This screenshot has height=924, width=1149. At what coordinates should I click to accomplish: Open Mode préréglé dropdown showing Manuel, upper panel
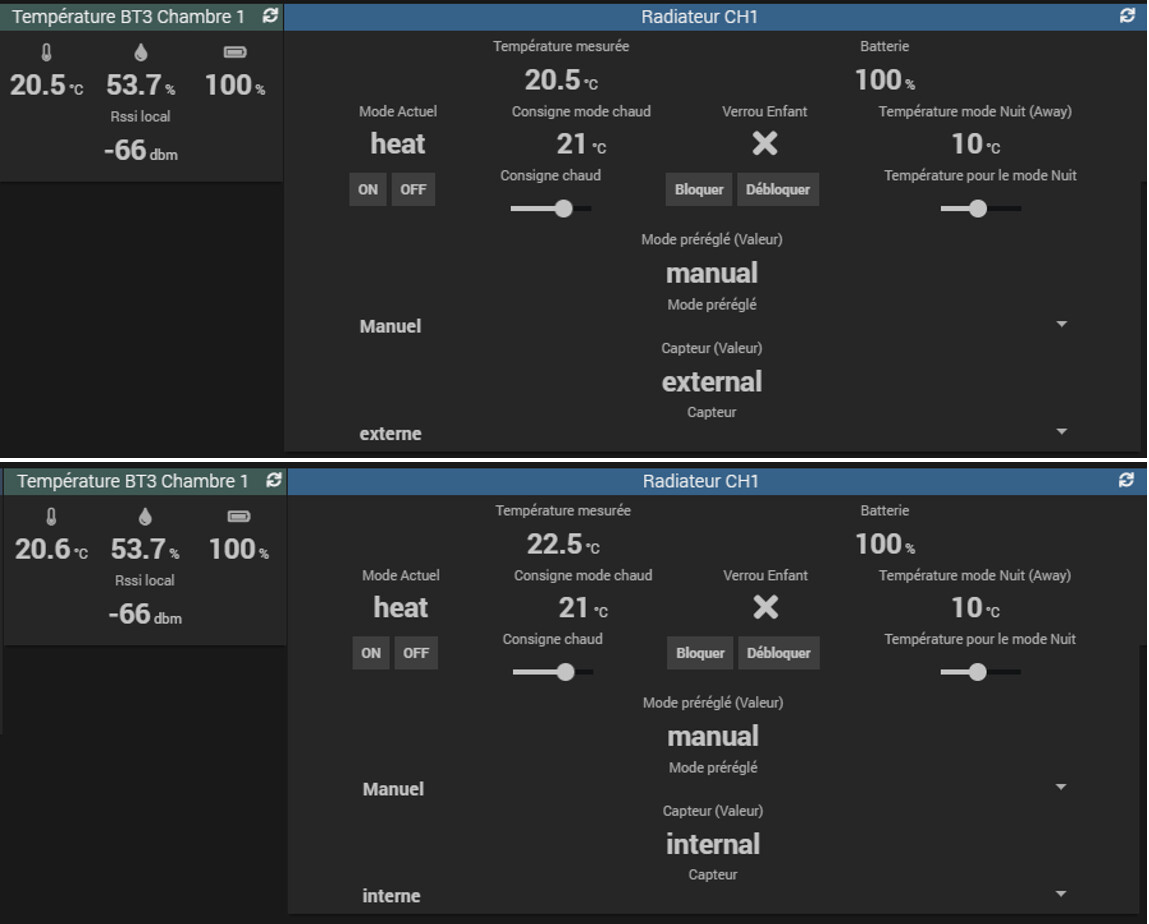click(712, 325)
